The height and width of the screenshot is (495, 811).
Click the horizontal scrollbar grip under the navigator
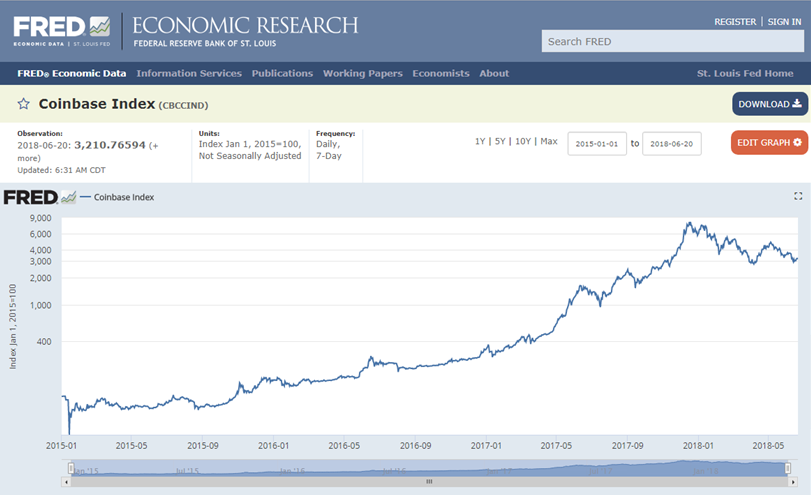pos(429,482)
